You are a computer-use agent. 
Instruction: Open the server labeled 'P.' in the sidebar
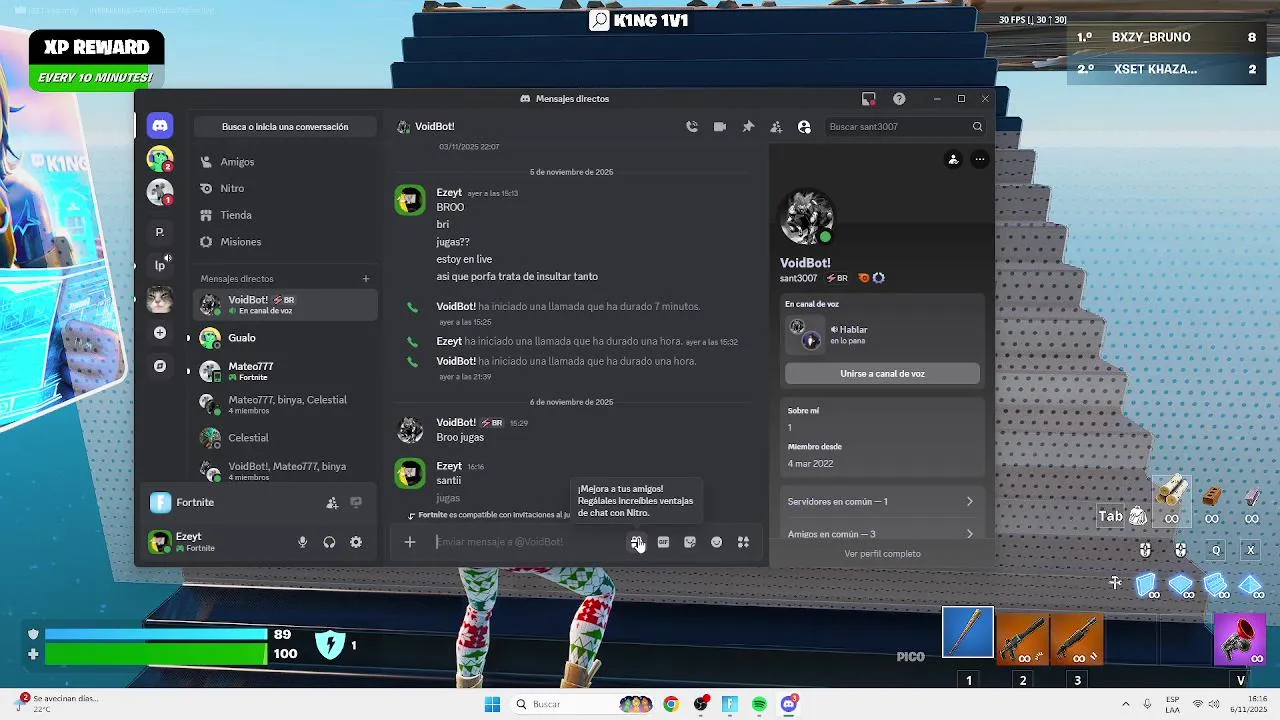coord(159,232)
